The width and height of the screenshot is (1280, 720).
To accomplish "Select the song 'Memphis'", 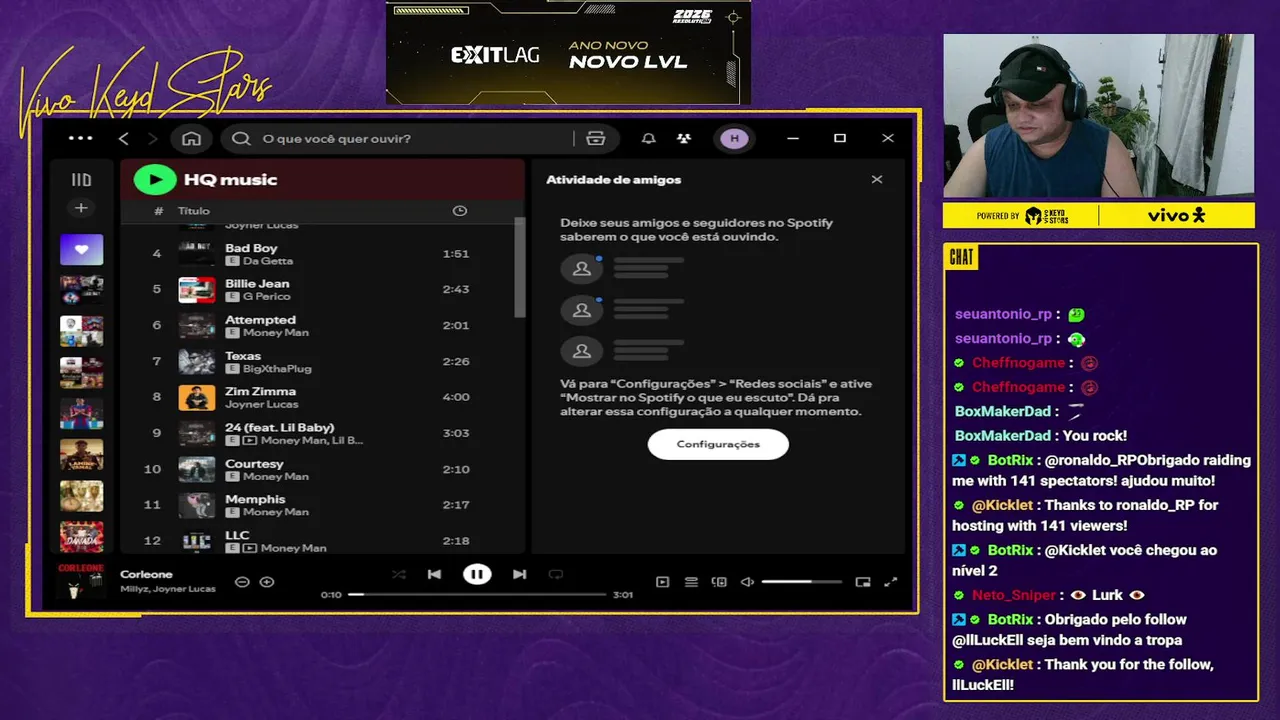I will pyautogui.click(x=255, y=500).
